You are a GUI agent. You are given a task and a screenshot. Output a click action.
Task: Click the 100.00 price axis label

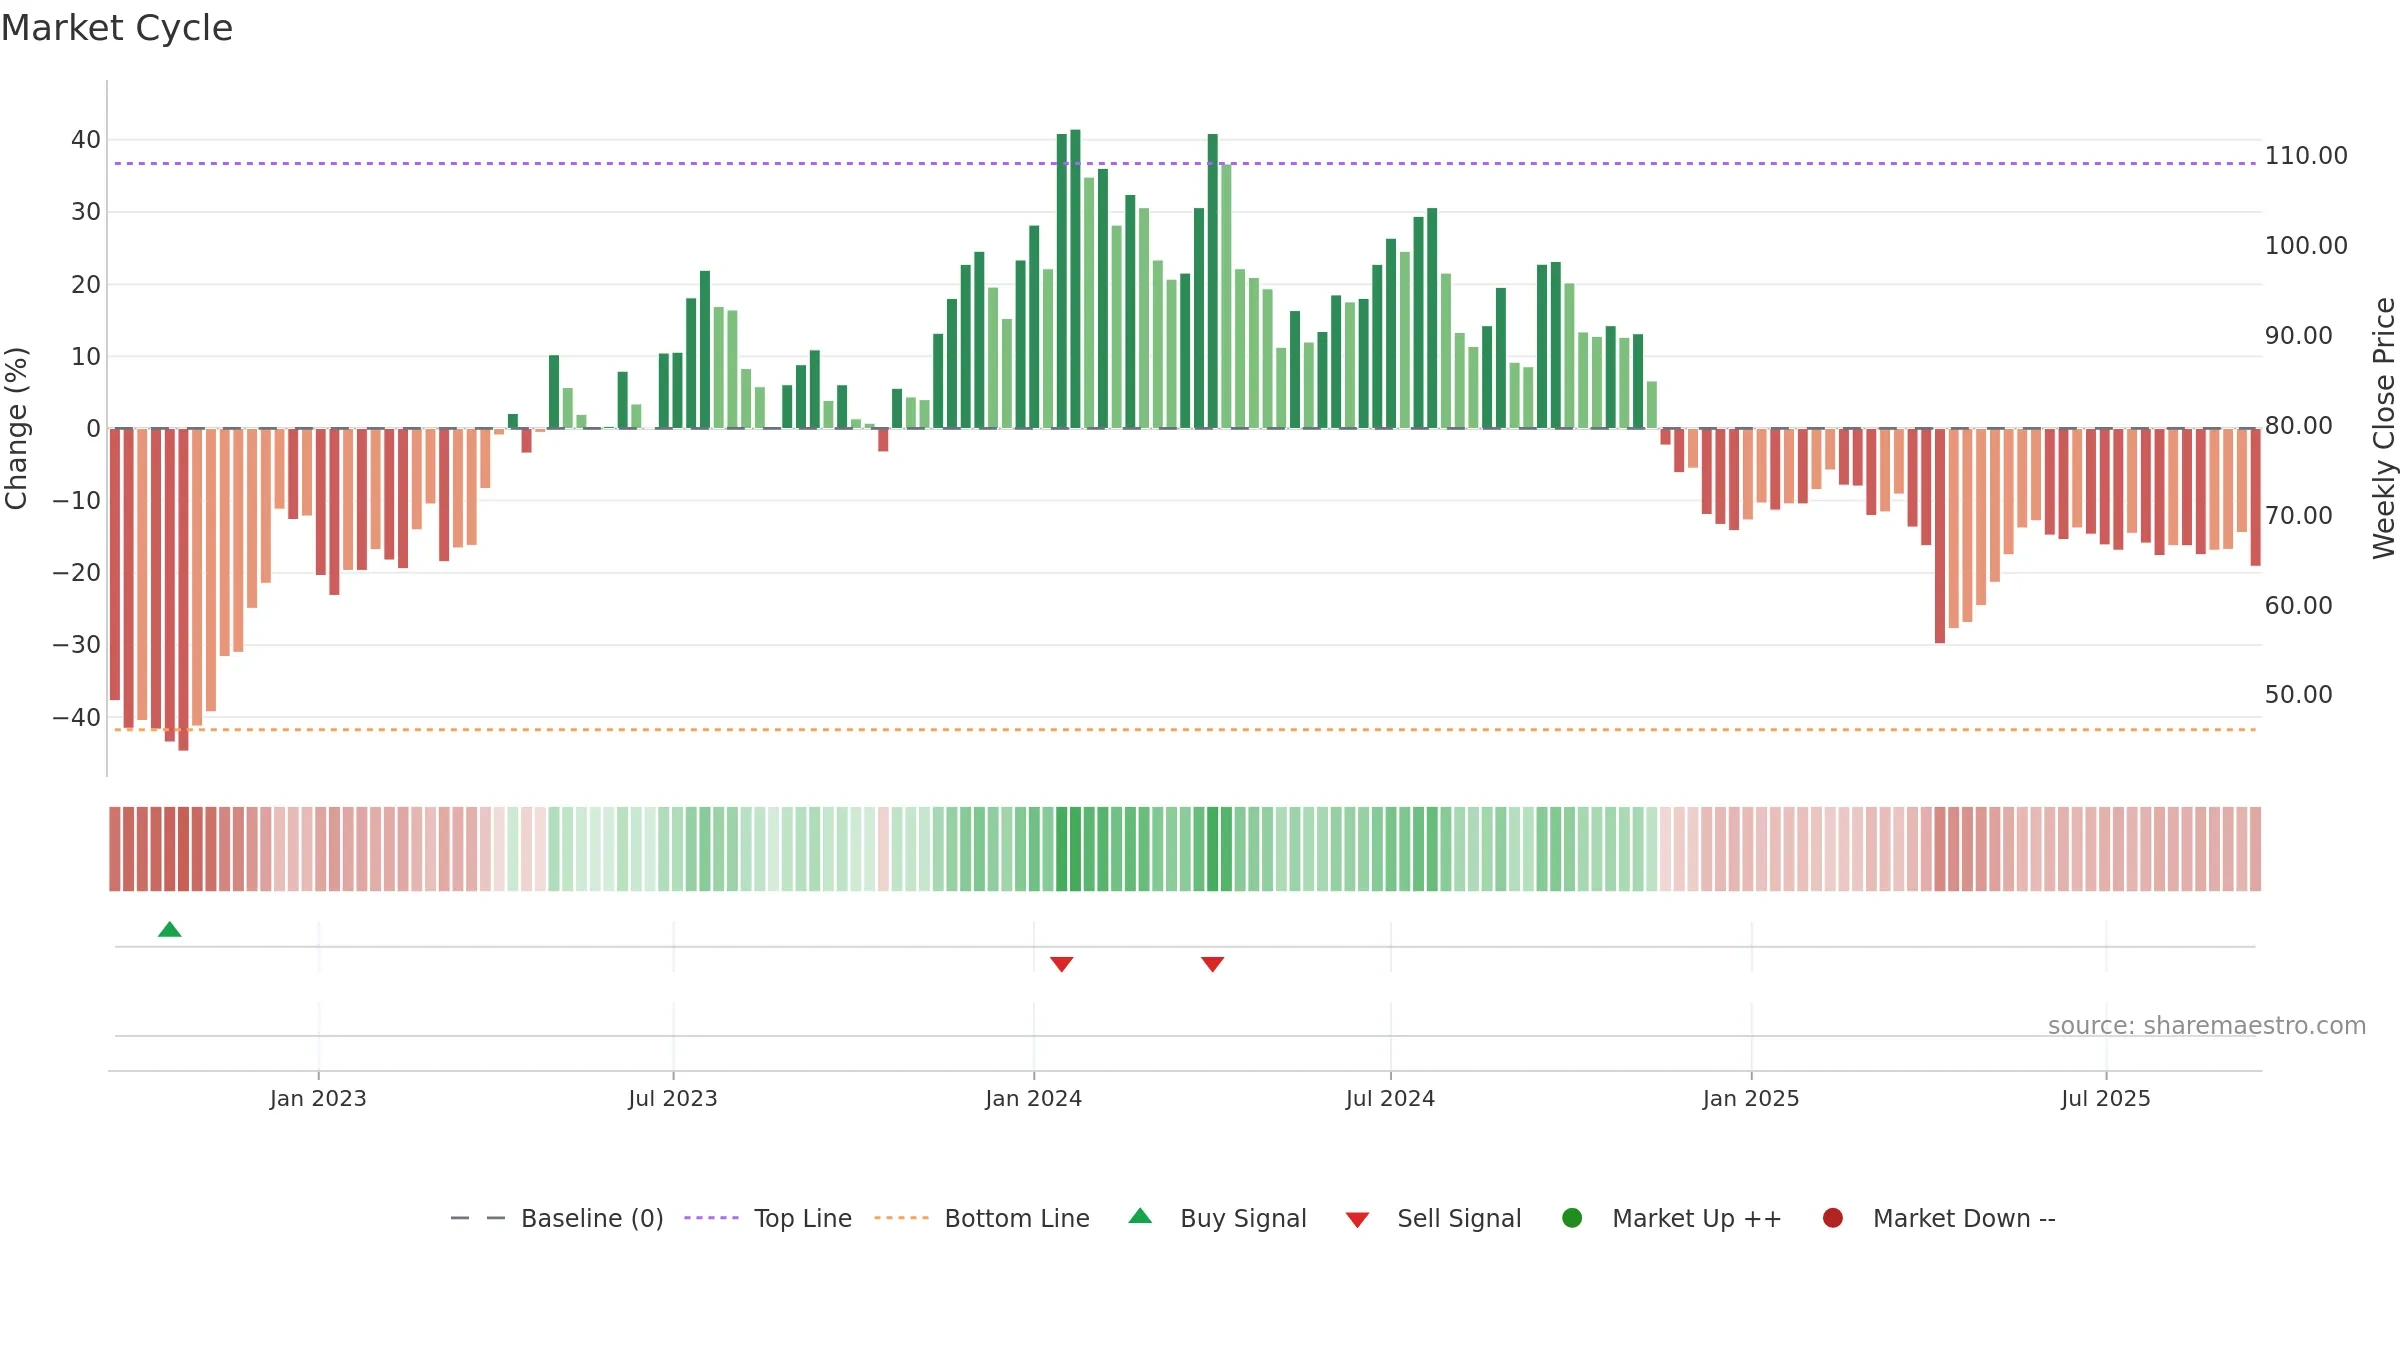pyautogui.click(x=2306, y=246)
